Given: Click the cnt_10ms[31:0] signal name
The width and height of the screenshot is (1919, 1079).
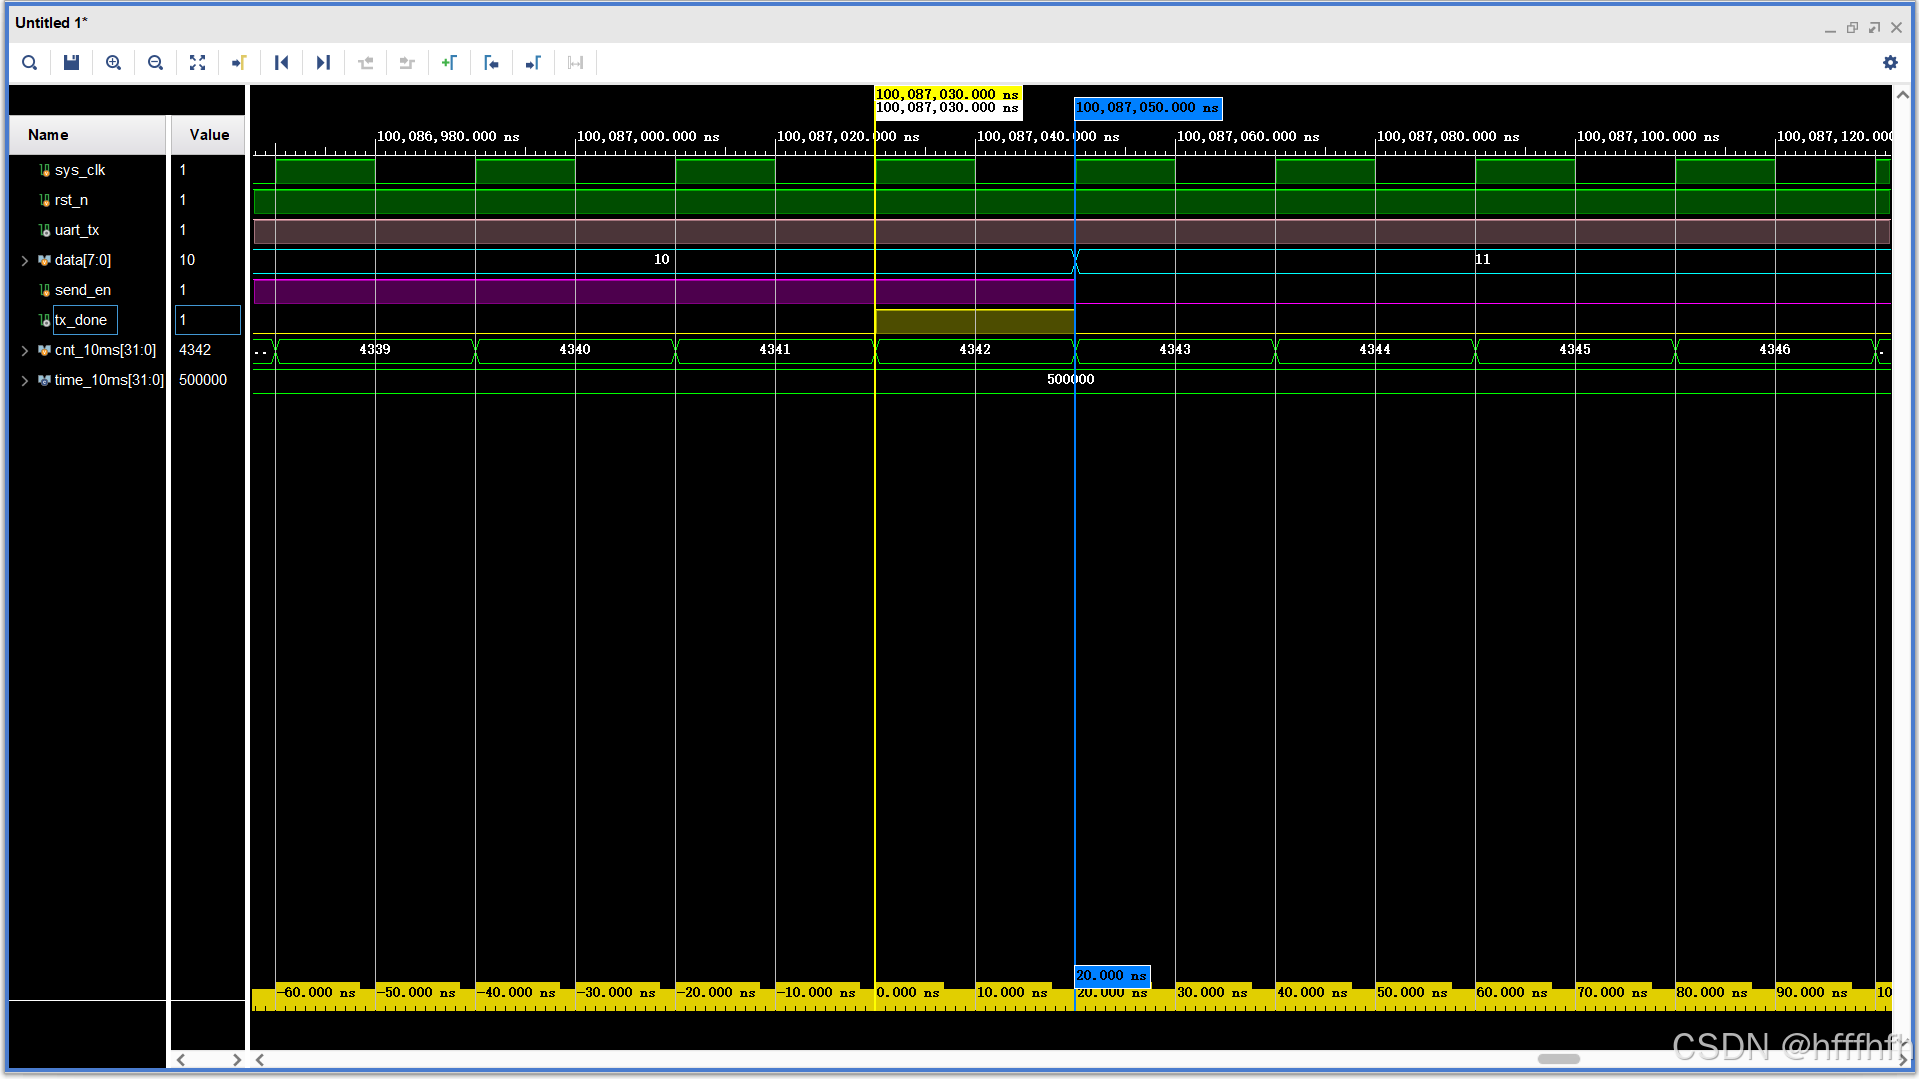Looking at the screenshot, I should 105,350.
